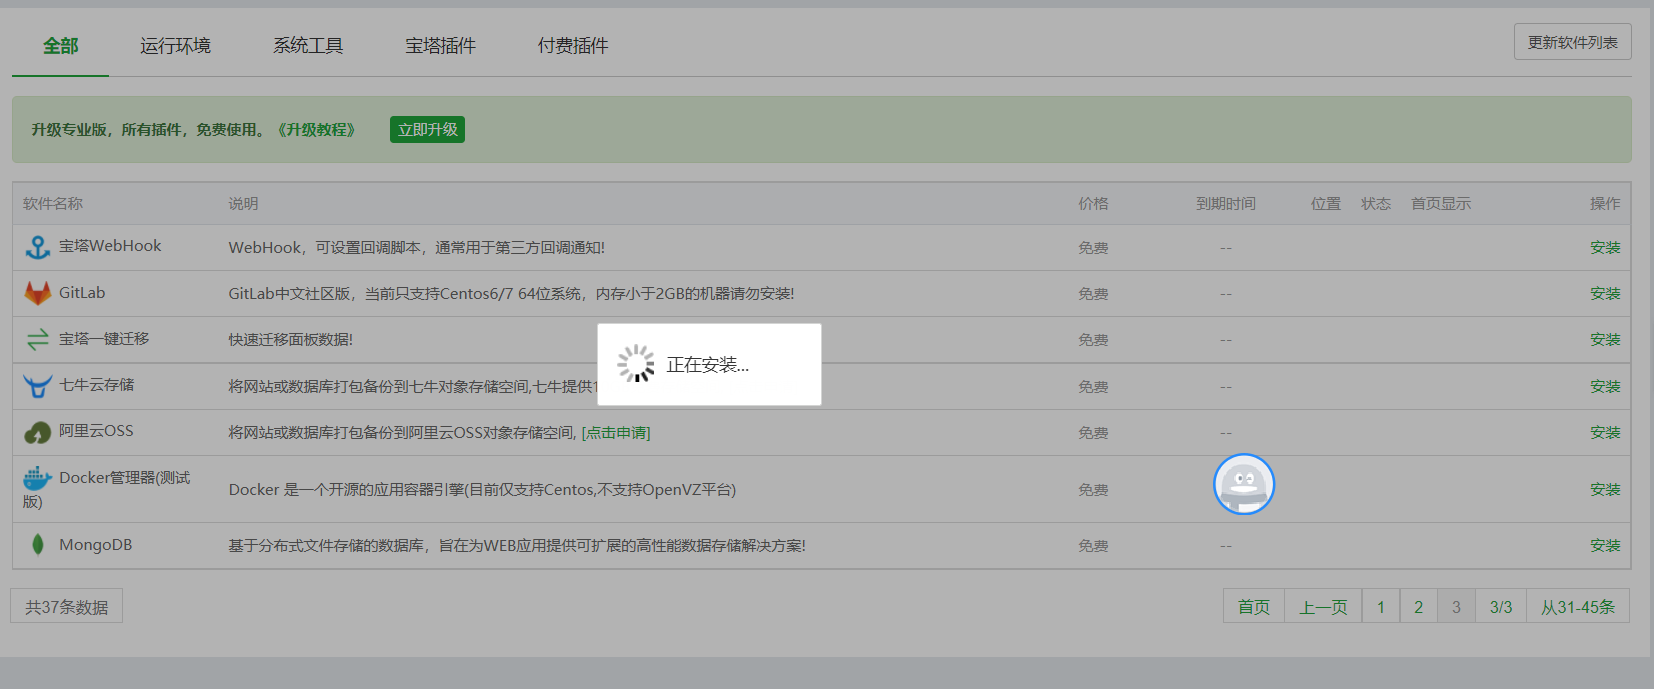Viewport: 1654px width, 689px height.
Task: Click the 操作 column header
Action: (x=1605, y=204)
